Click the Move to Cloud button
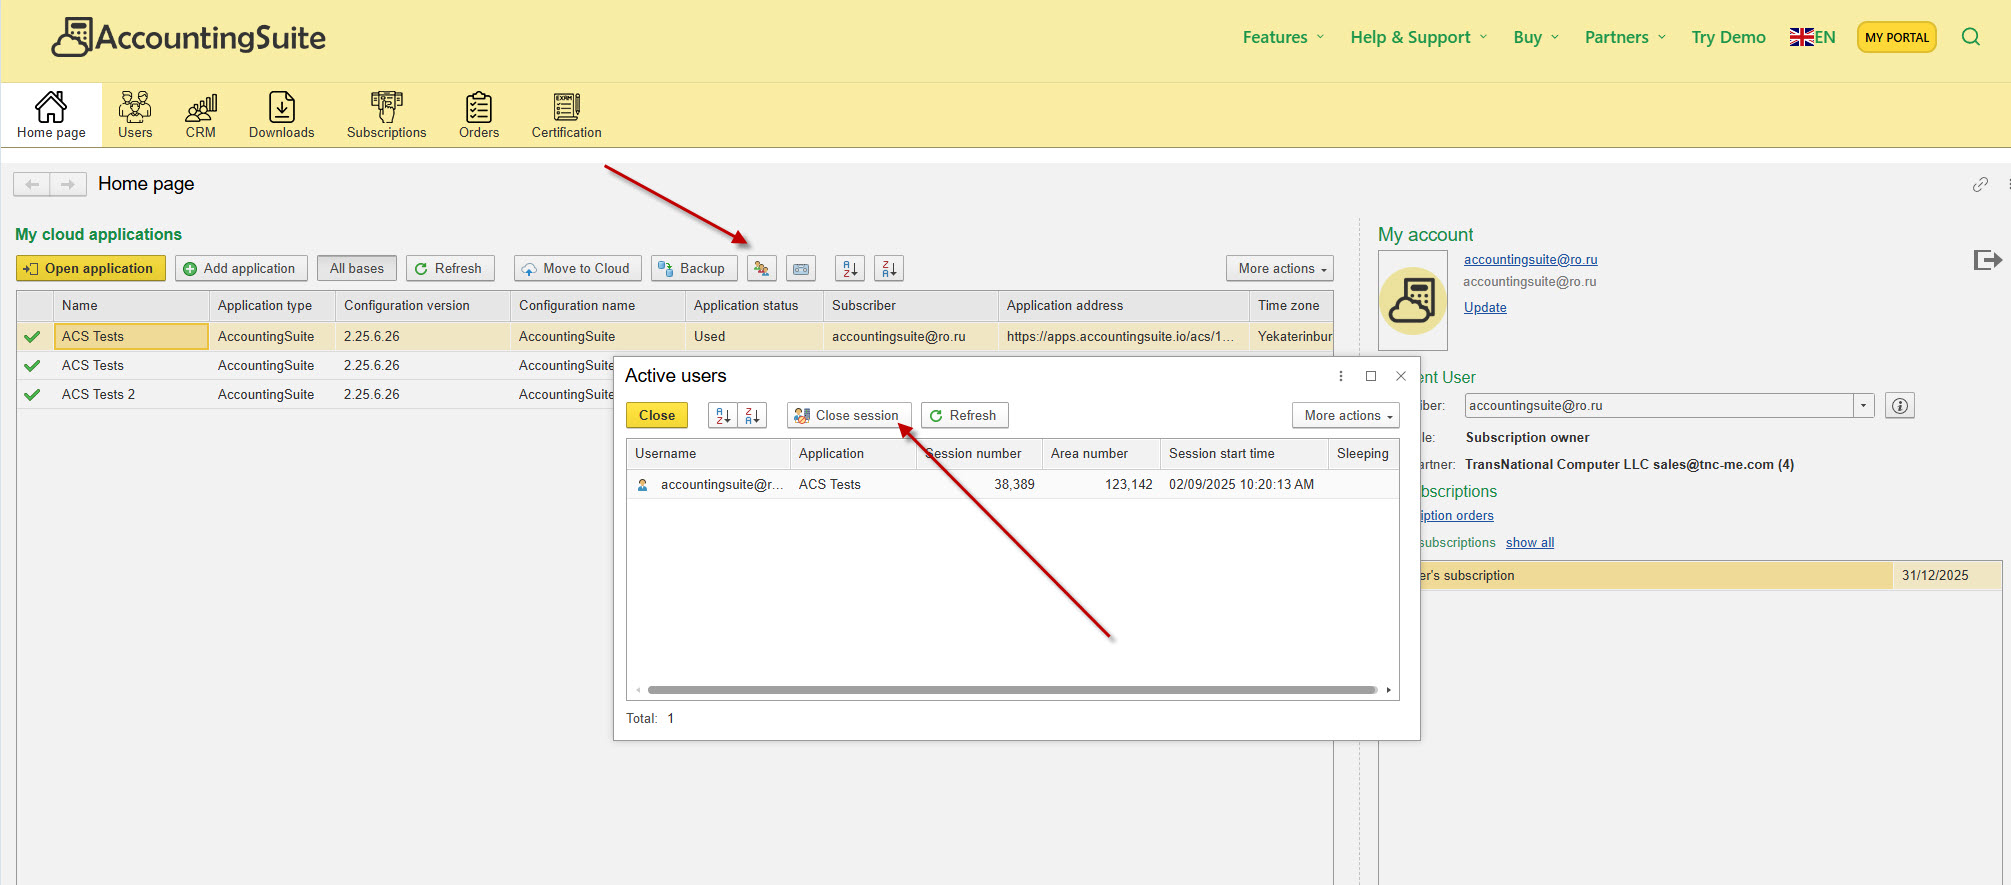The height and width of the screenshot is (885, 2011). 577,268
